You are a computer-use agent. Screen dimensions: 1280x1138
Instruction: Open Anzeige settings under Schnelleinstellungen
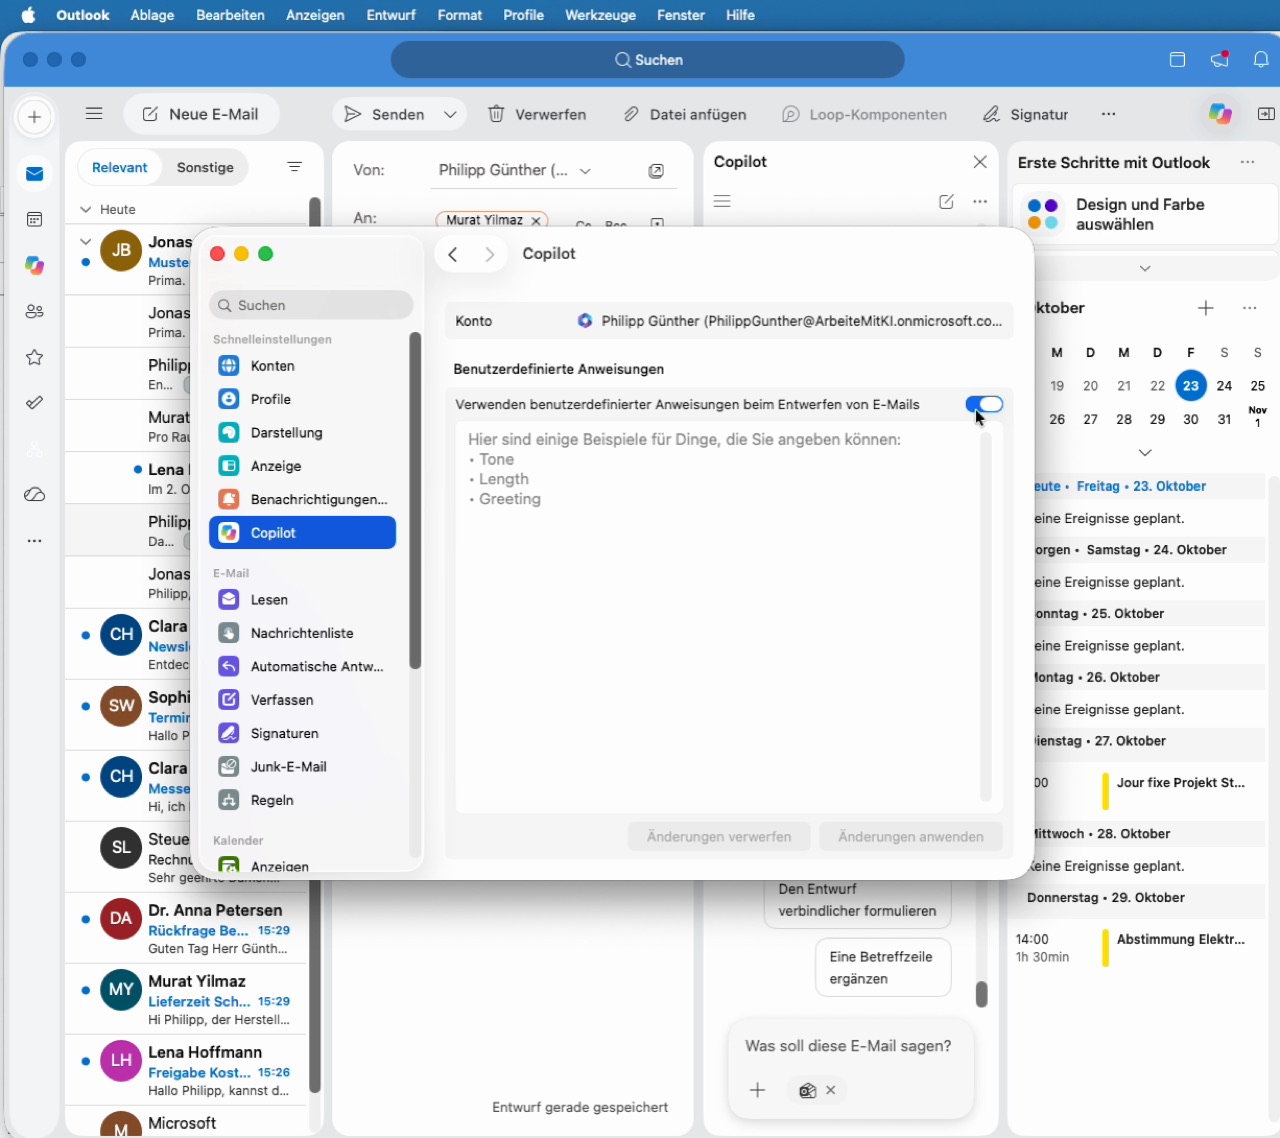[302, 466]
